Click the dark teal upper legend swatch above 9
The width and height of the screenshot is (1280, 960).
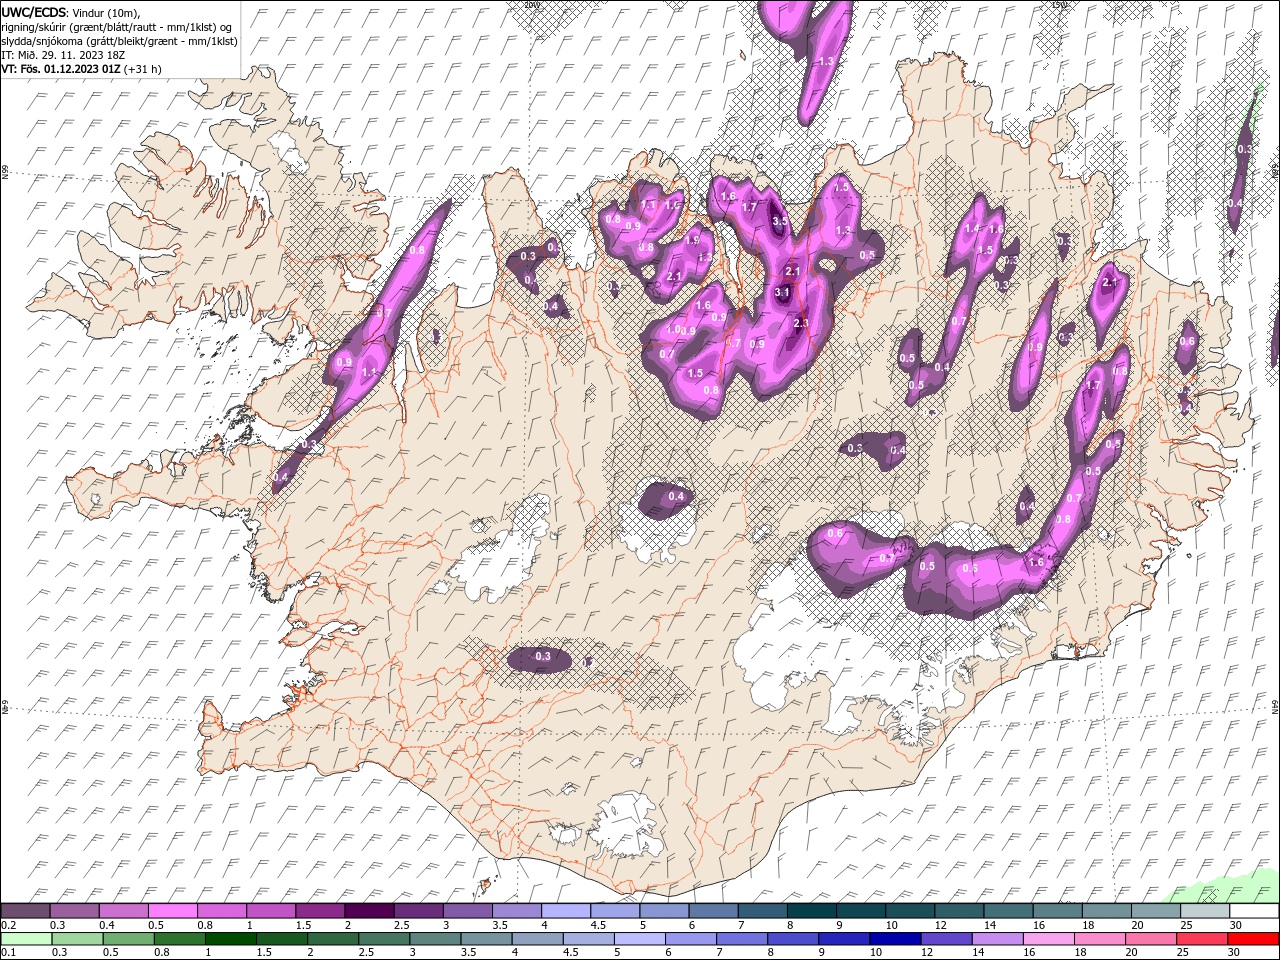(x=861, y=911)
